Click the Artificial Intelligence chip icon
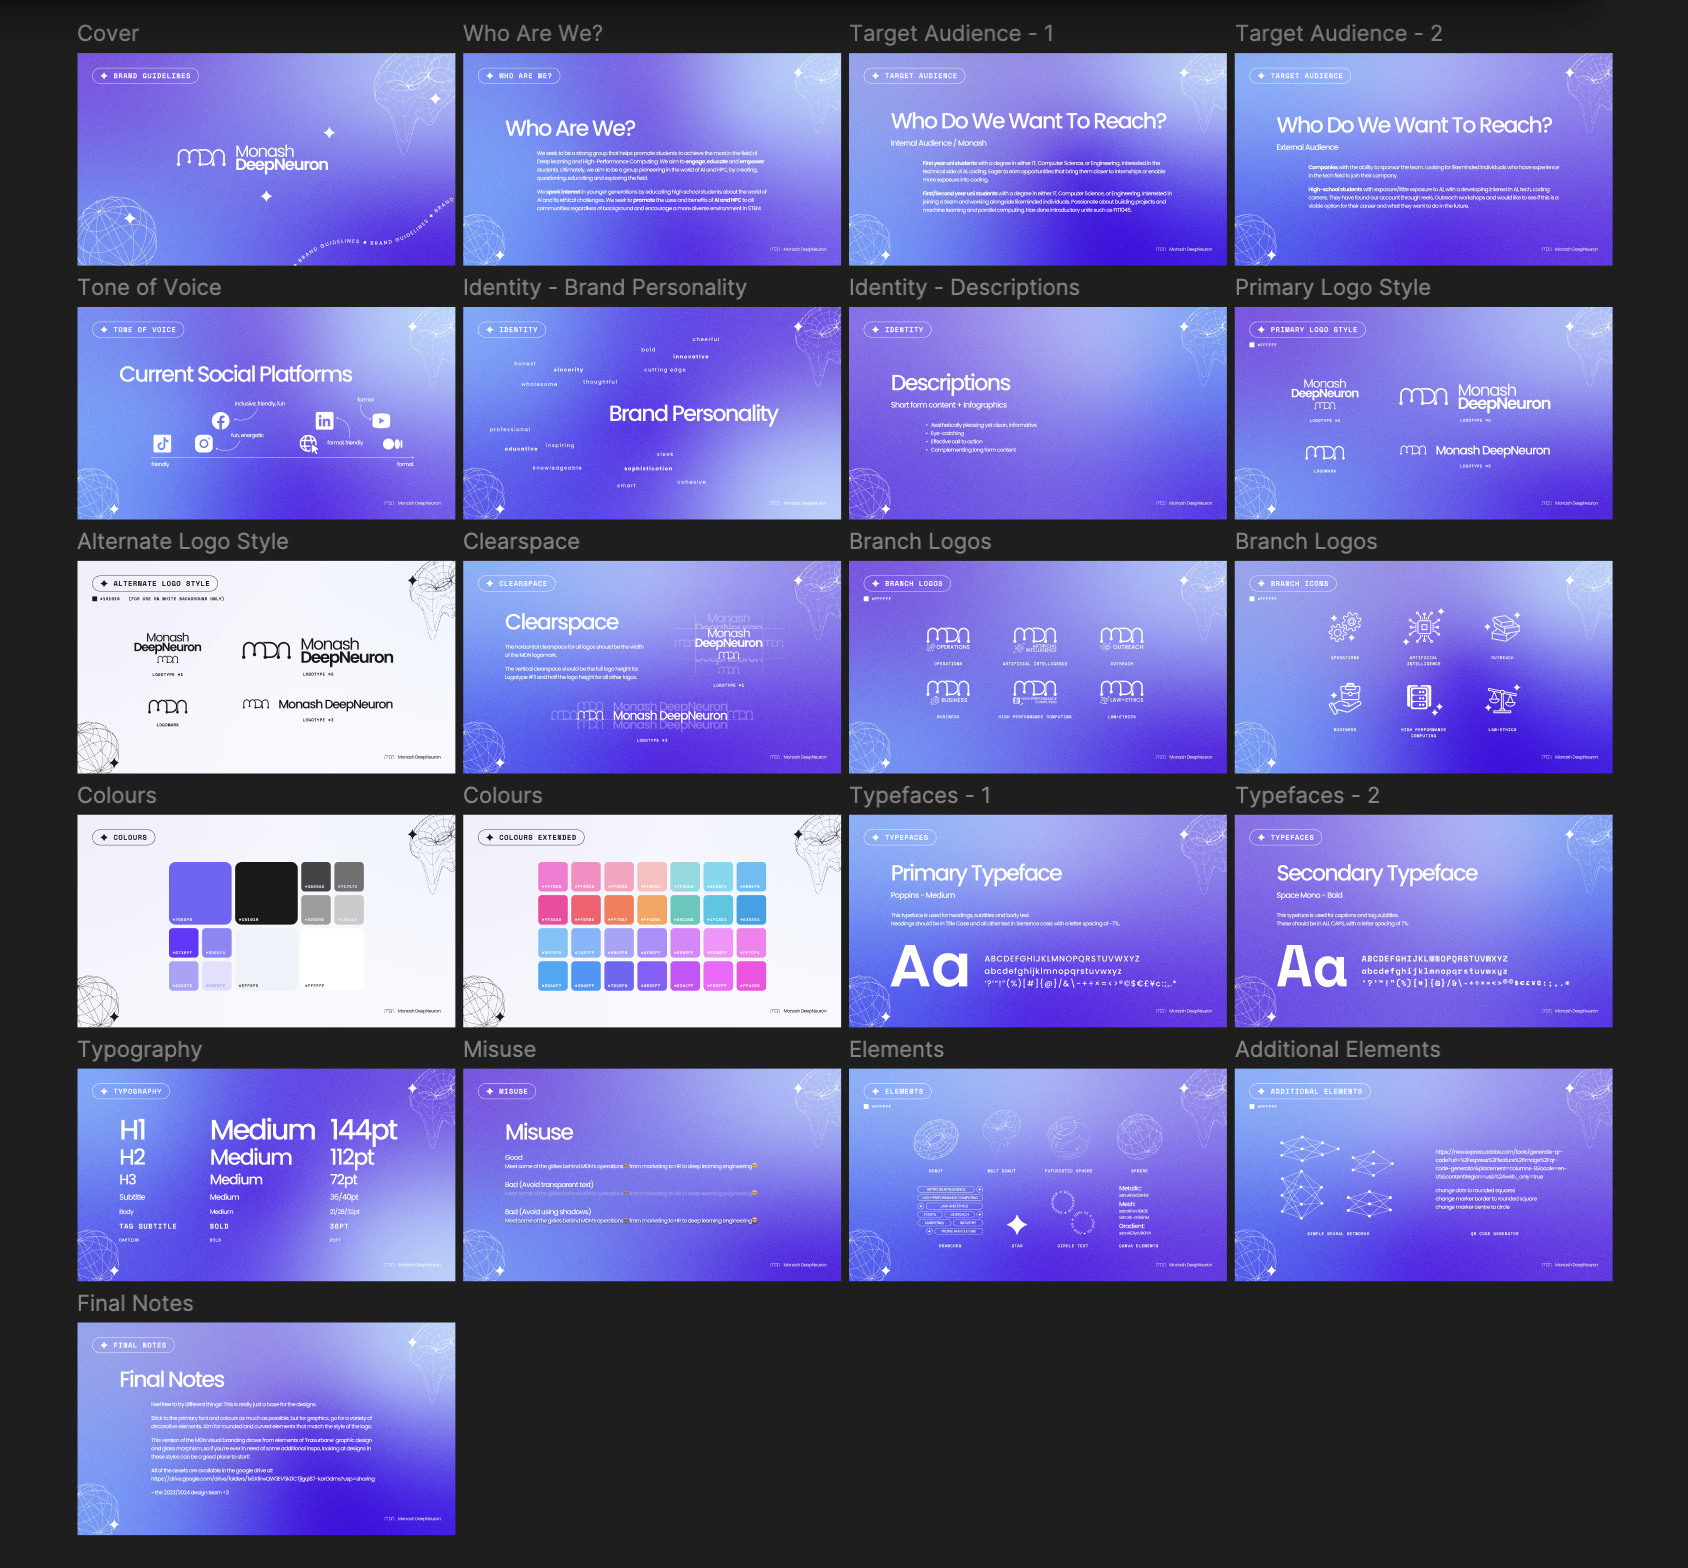This screenshot has width=1688, height=1568. (1423, 627)
